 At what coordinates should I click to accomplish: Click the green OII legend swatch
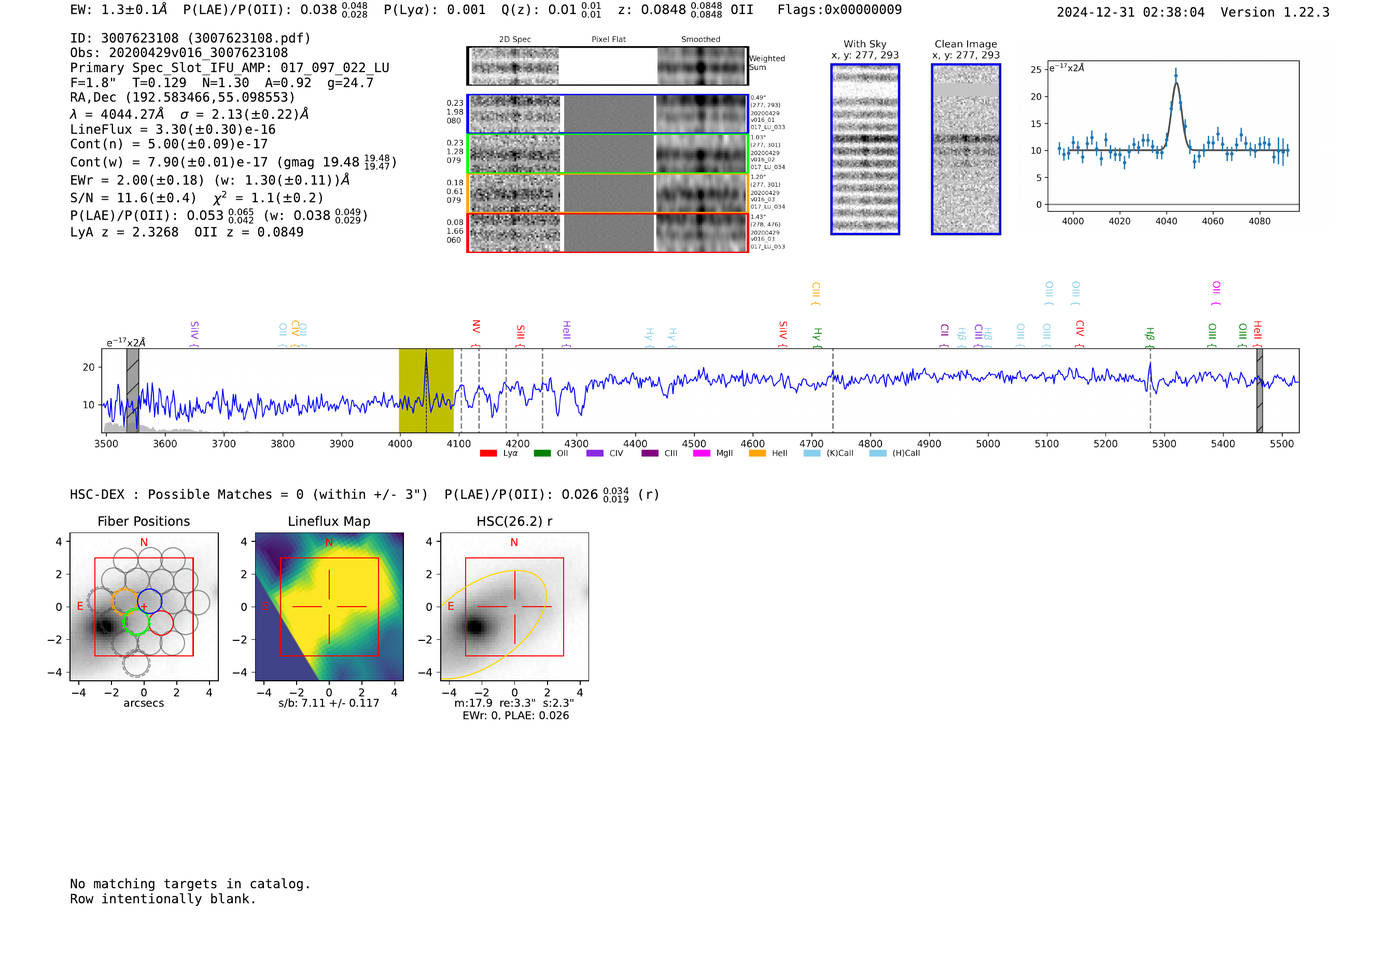pos(542,453)
